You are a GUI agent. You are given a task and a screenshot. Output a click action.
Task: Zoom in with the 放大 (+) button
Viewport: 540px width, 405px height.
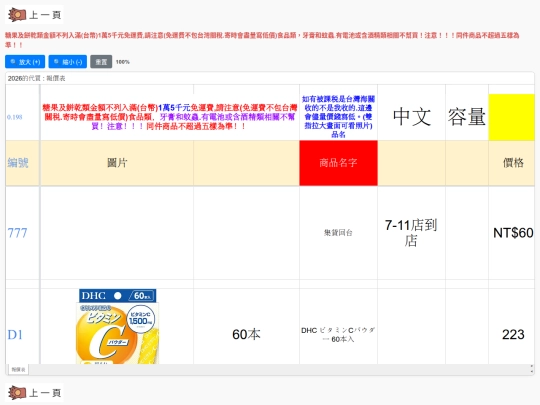click(25, 62)
